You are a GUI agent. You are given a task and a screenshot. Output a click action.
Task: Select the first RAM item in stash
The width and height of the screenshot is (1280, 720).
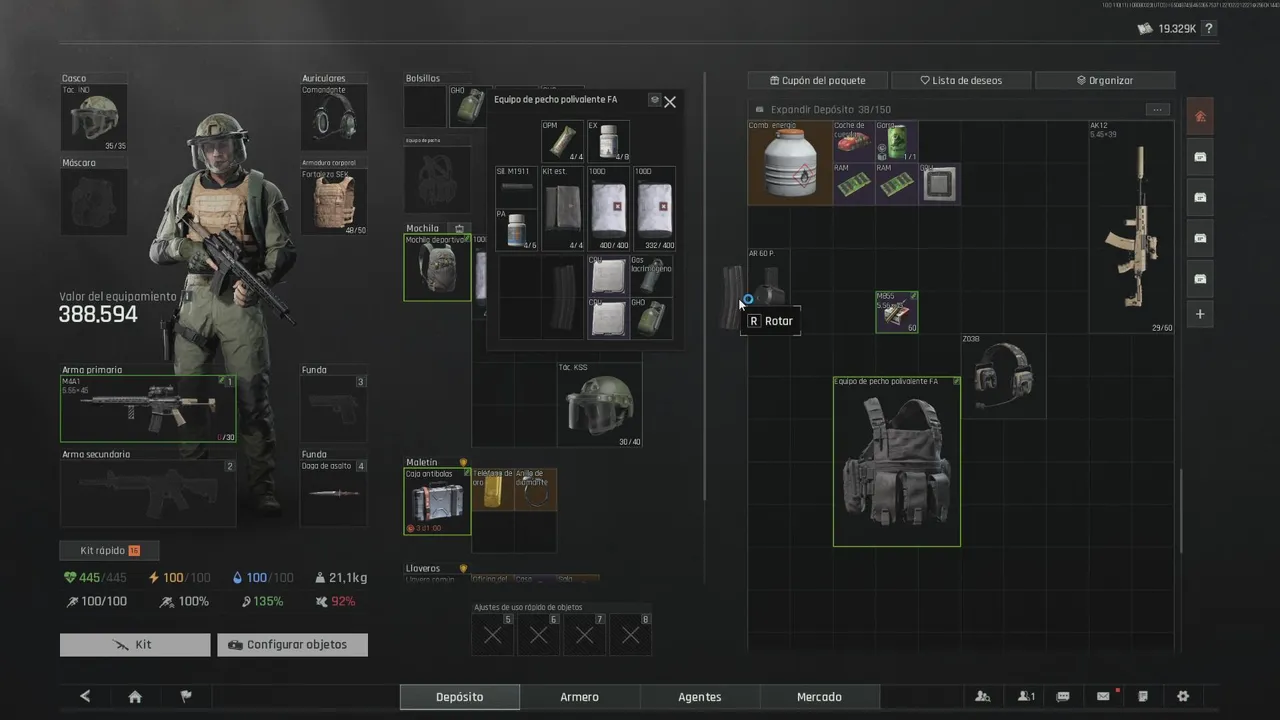[x=854, y=184]
